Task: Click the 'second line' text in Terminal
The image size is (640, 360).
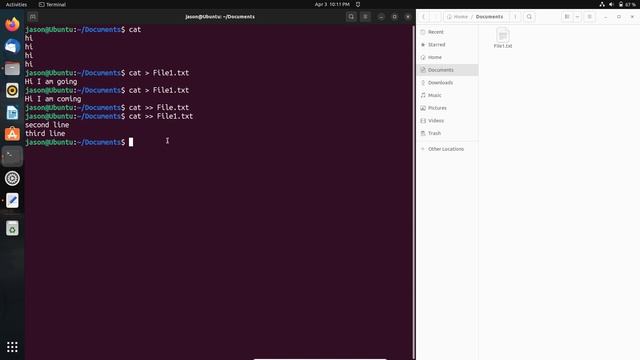Action: point(47,125)
